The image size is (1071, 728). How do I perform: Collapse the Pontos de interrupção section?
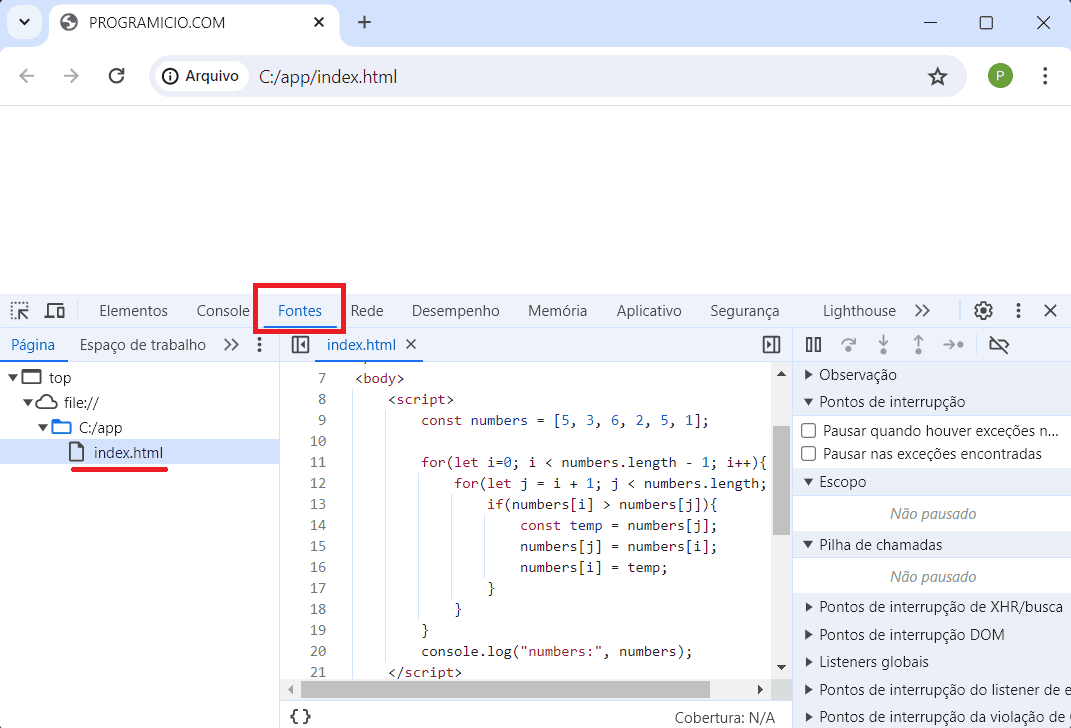[x=808, y=402]
